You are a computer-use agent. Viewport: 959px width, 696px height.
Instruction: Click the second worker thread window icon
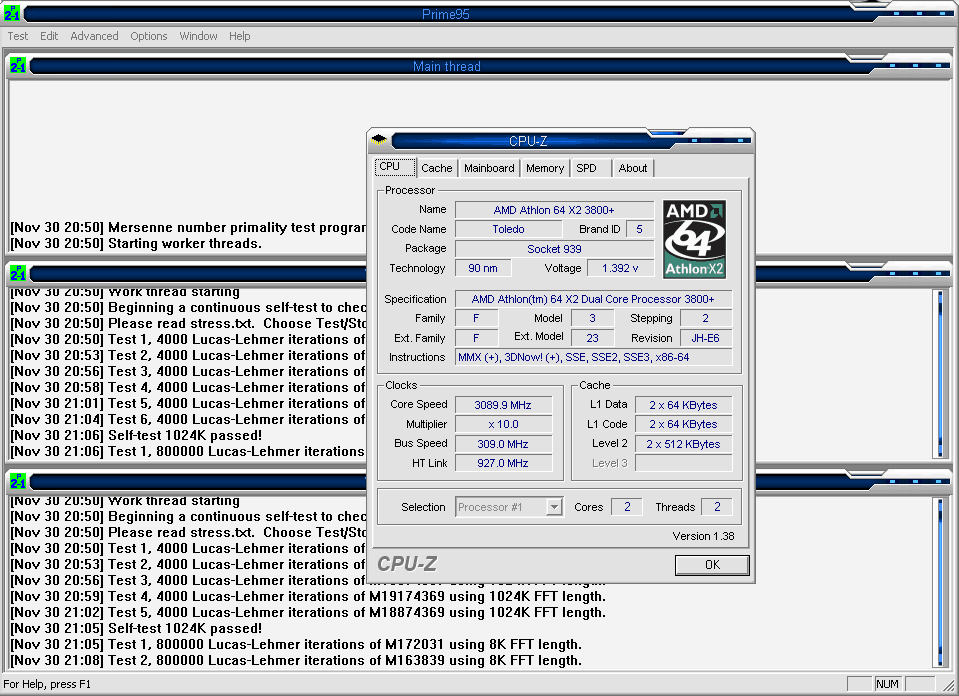pyautogui.click(x=18, y=481)
